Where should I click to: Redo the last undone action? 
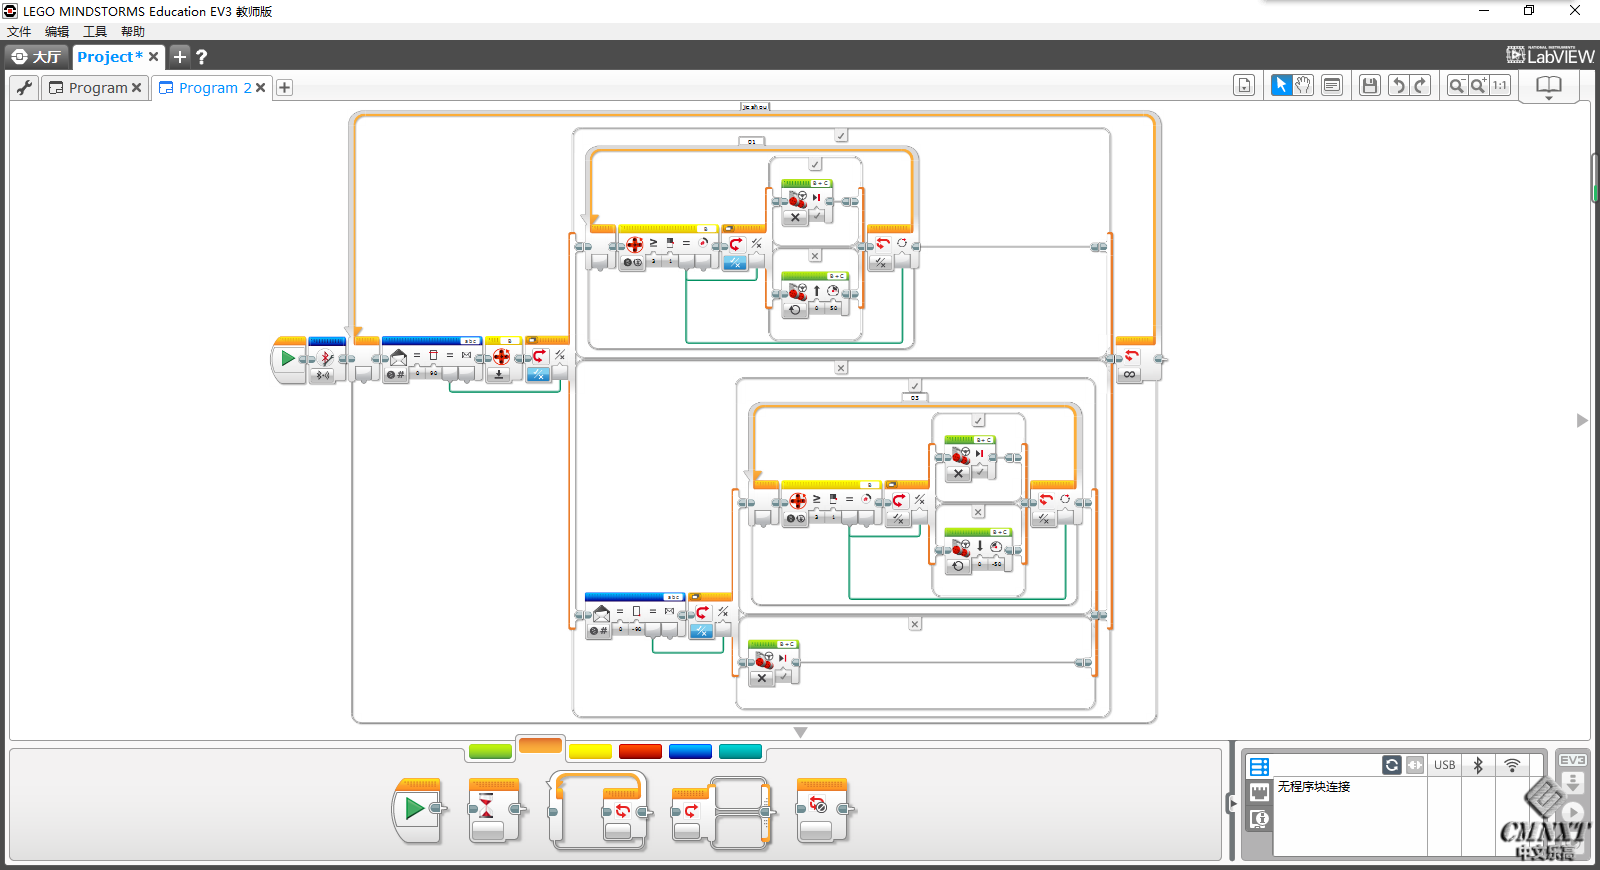pyautogui.click(x=1421, y=86)
